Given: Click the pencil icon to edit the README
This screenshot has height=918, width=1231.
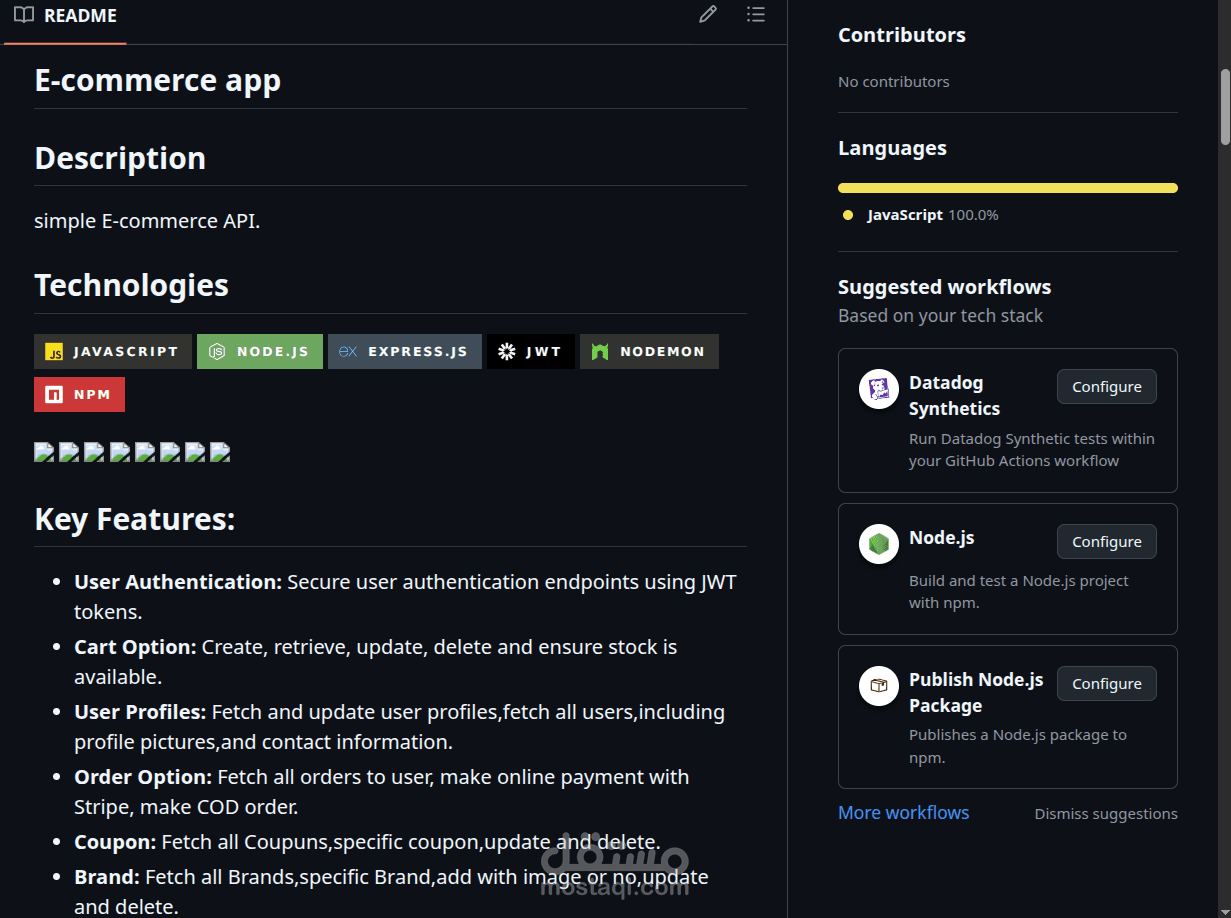Looking at the screenshot, I should pyautogui.click(x=707, y=14).
